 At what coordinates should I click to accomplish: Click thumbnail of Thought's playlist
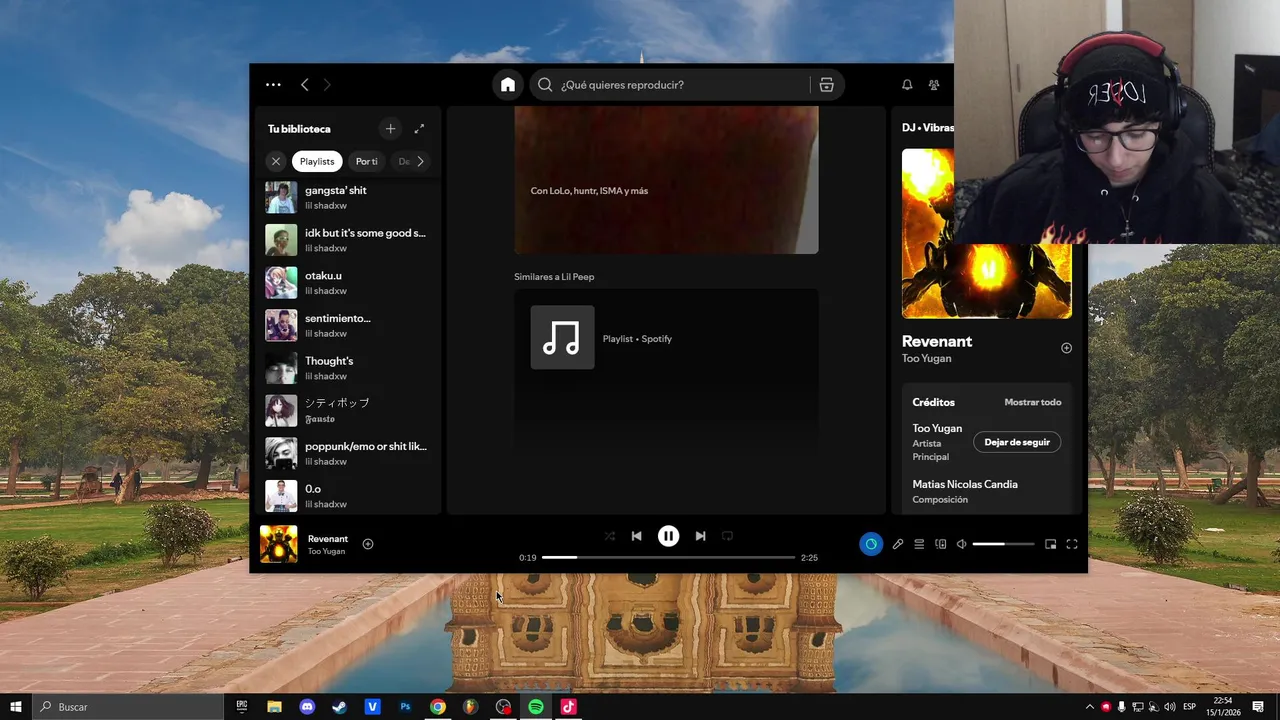point(281,368)
